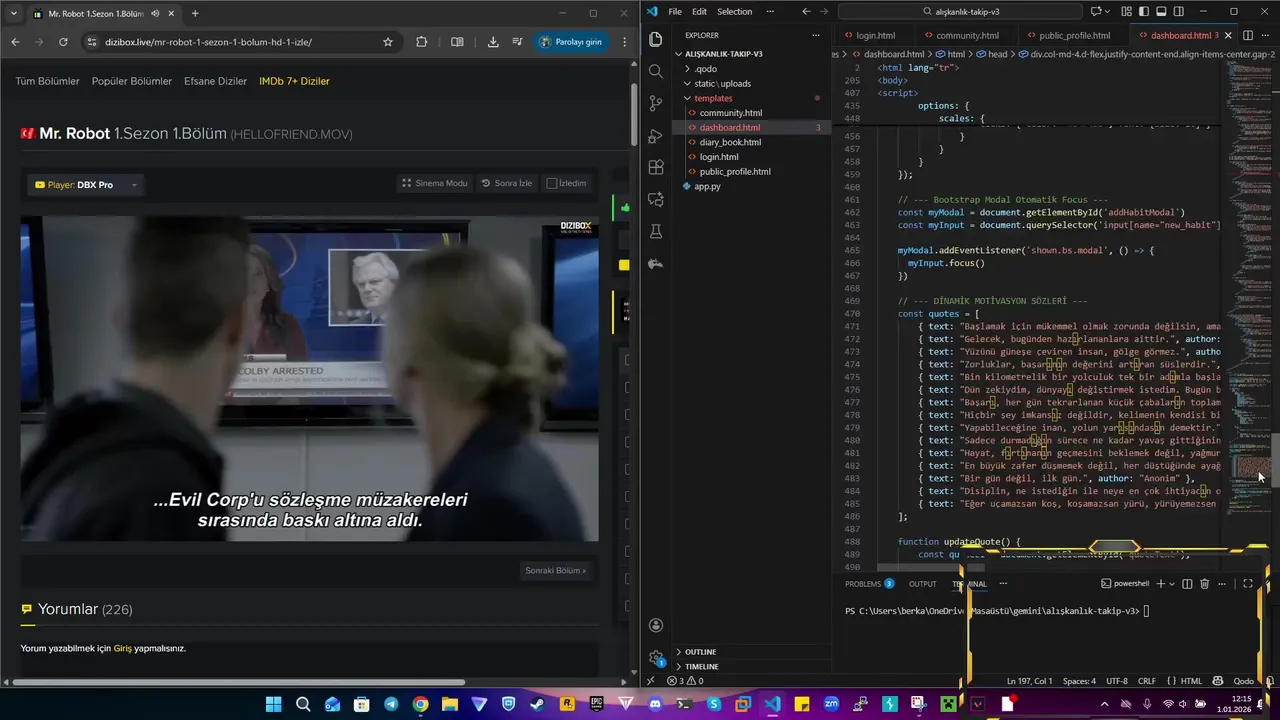Open Chrome tab search dropdown arrow
This screenshot has width=1280, height=720.
[x=14, y=14]
